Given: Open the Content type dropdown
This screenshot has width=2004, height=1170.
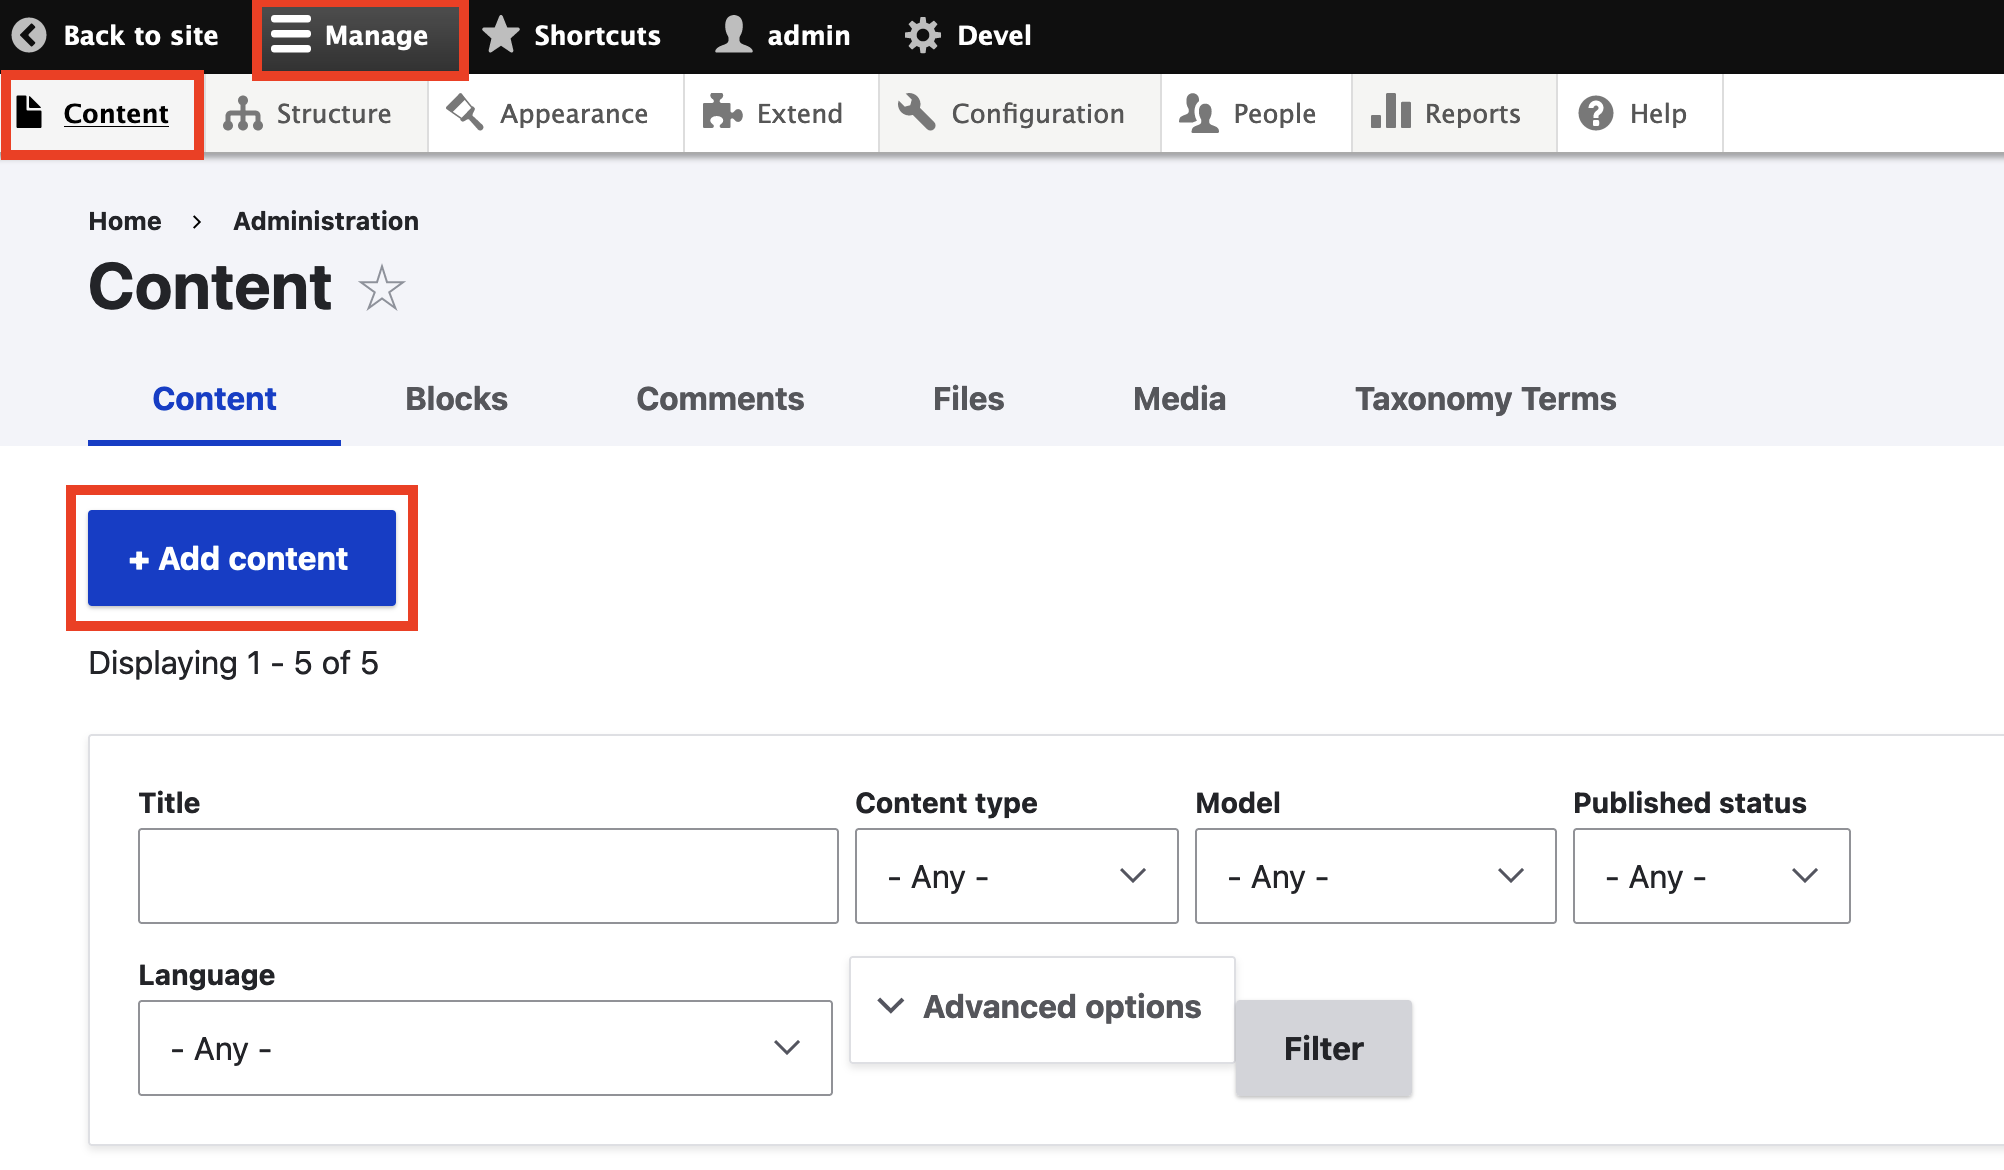Looking at the screenshot, I should tap(1015, 876).
